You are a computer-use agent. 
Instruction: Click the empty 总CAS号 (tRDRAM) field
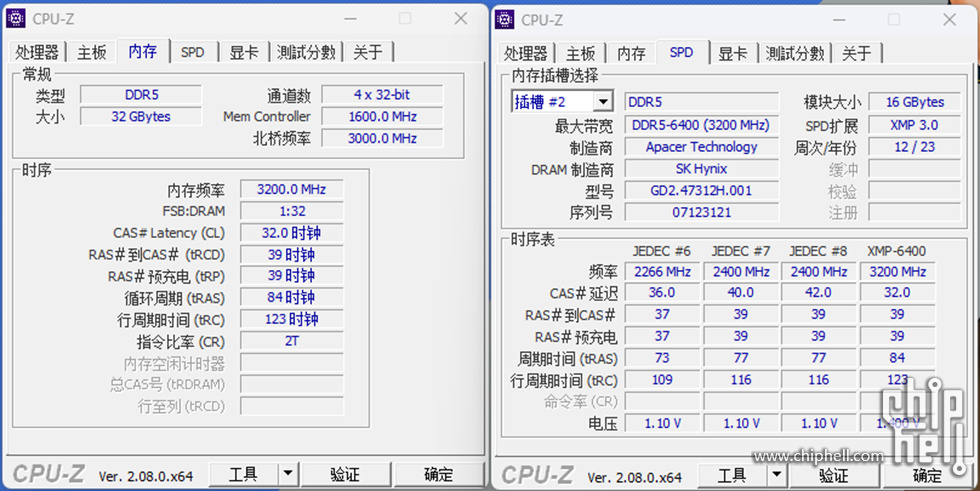coord(292,384)
